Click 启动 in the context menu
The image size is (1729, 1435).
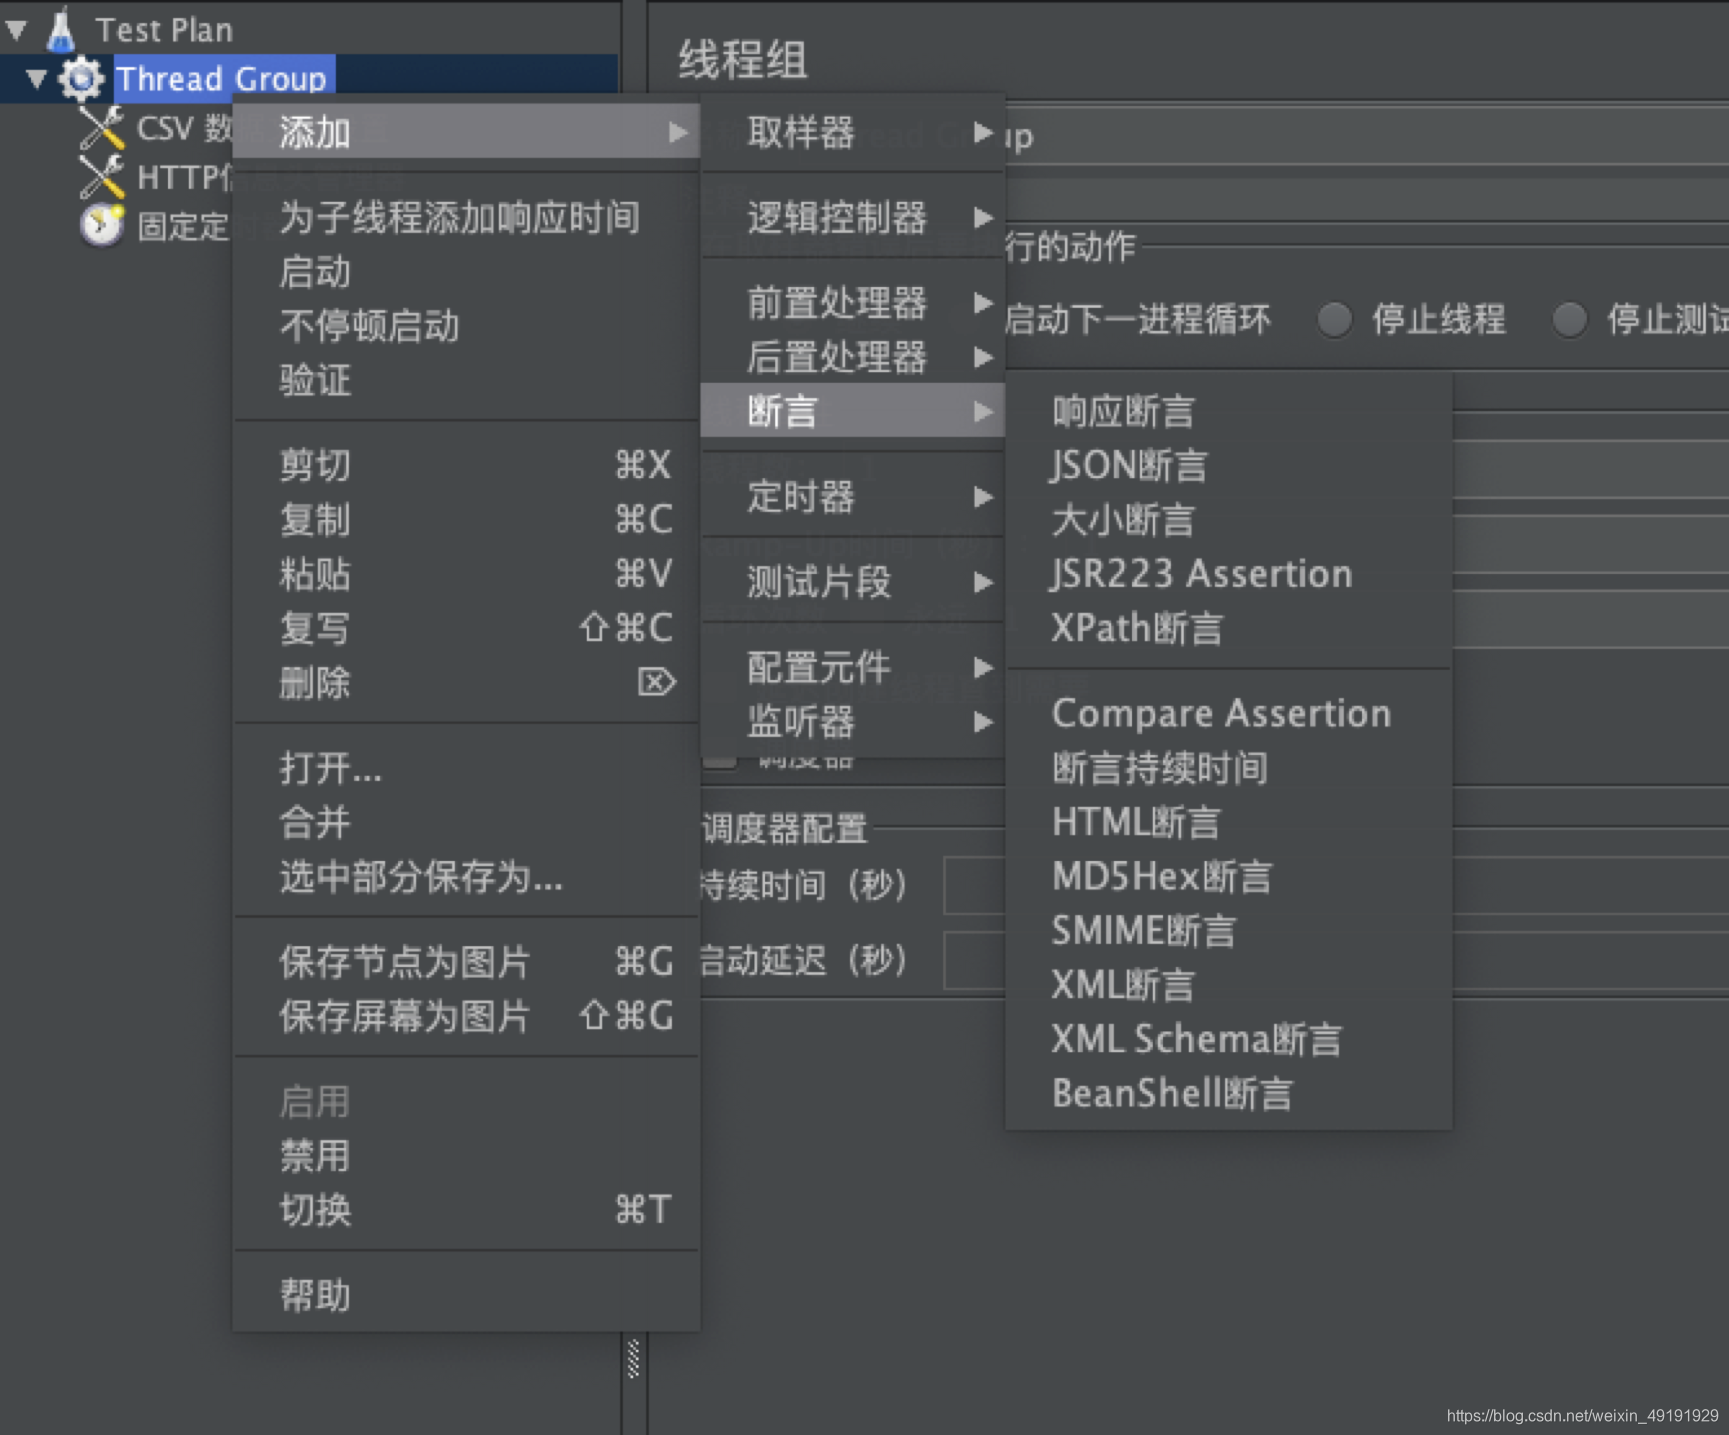pyautogui.click(x=466, y=271)
